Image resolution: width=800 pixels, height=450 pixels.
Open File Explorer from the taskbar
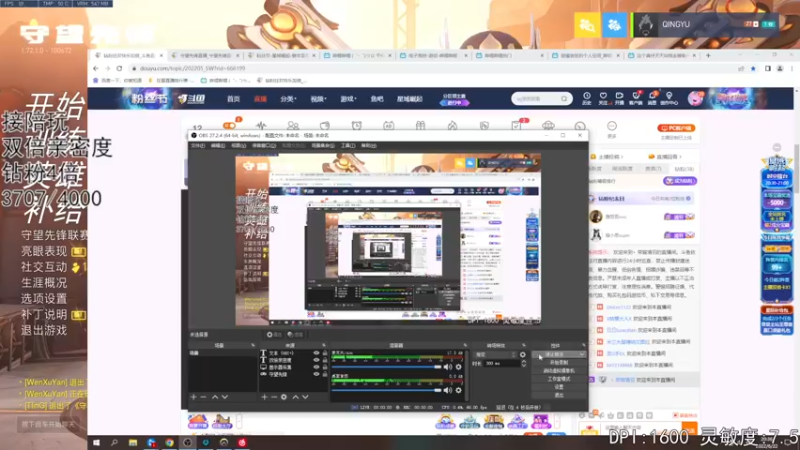coord(133,442)
